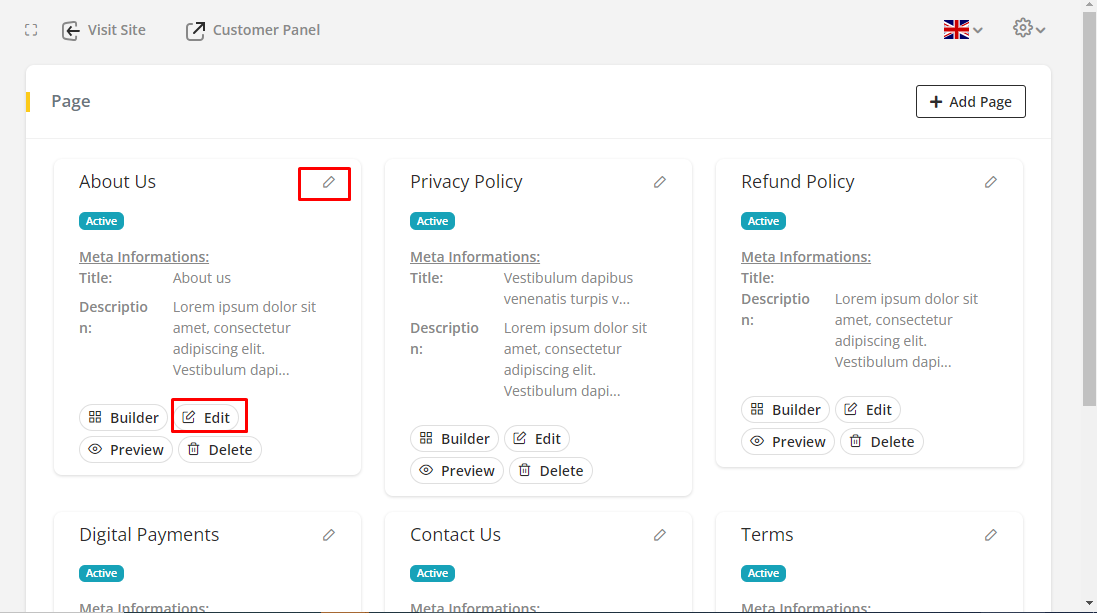
Task: Open Builder for the Refund Policy page
Action: [x=785, y=409]
